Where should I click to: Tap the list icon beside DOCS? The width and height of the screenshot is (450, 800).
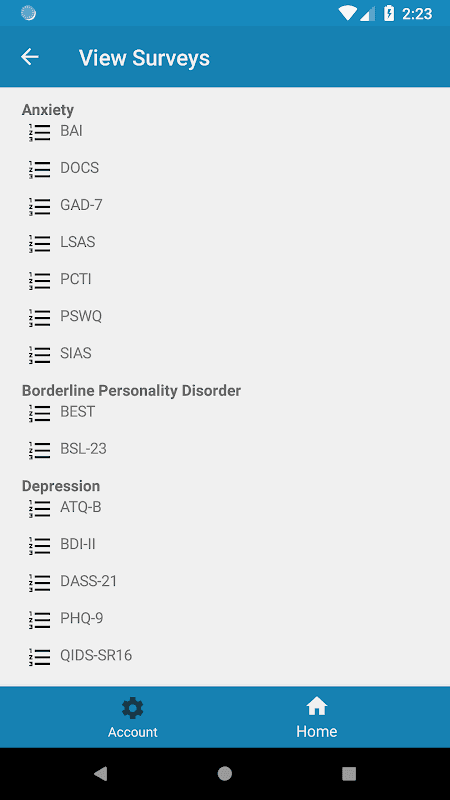coord(39,169)
